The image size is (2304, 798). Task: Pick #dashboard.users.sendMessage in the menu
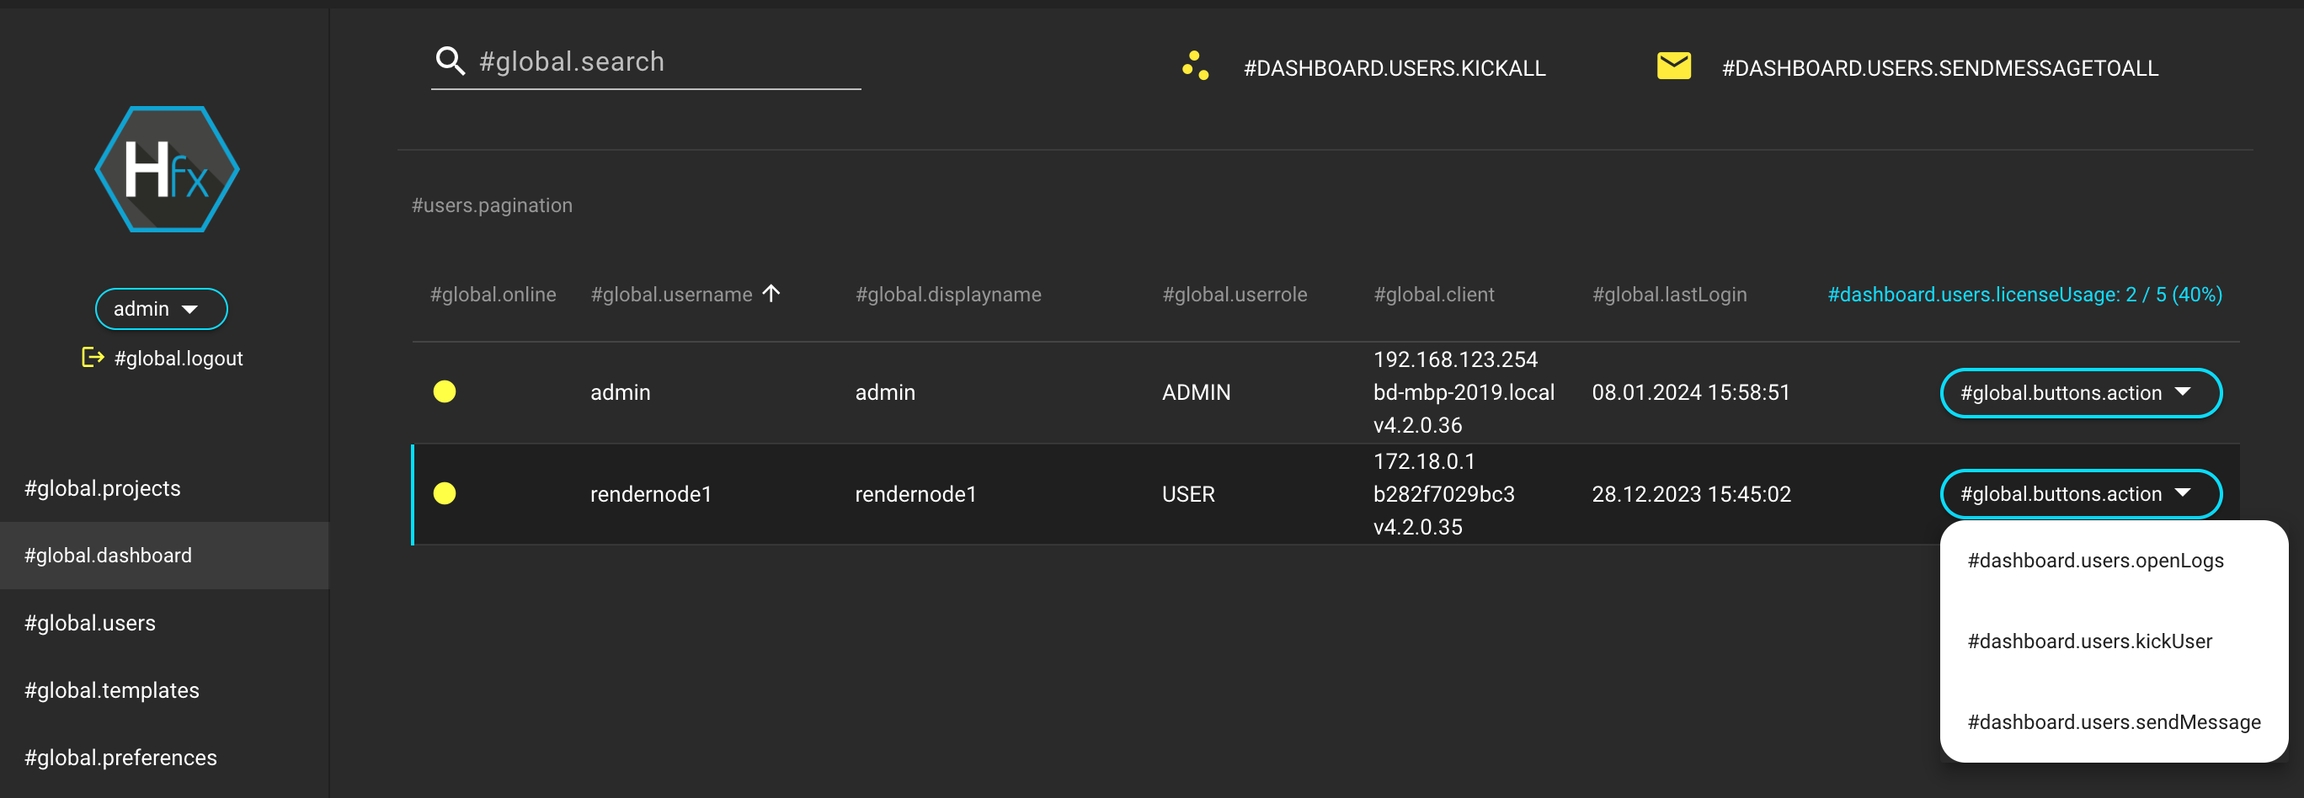2113,723
